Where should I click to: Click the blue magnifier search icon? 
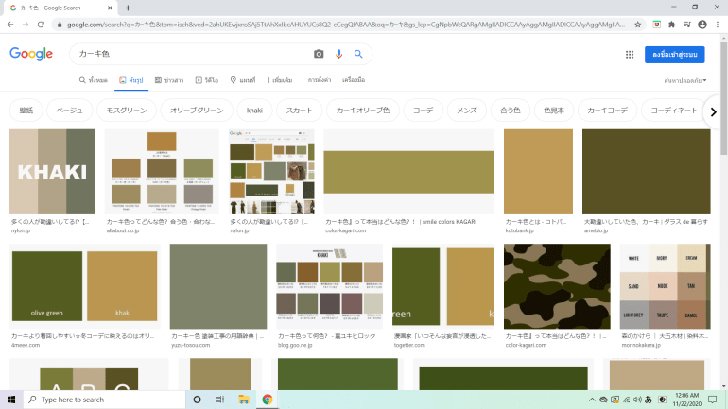pyautogui.click(x=358, y=54)
